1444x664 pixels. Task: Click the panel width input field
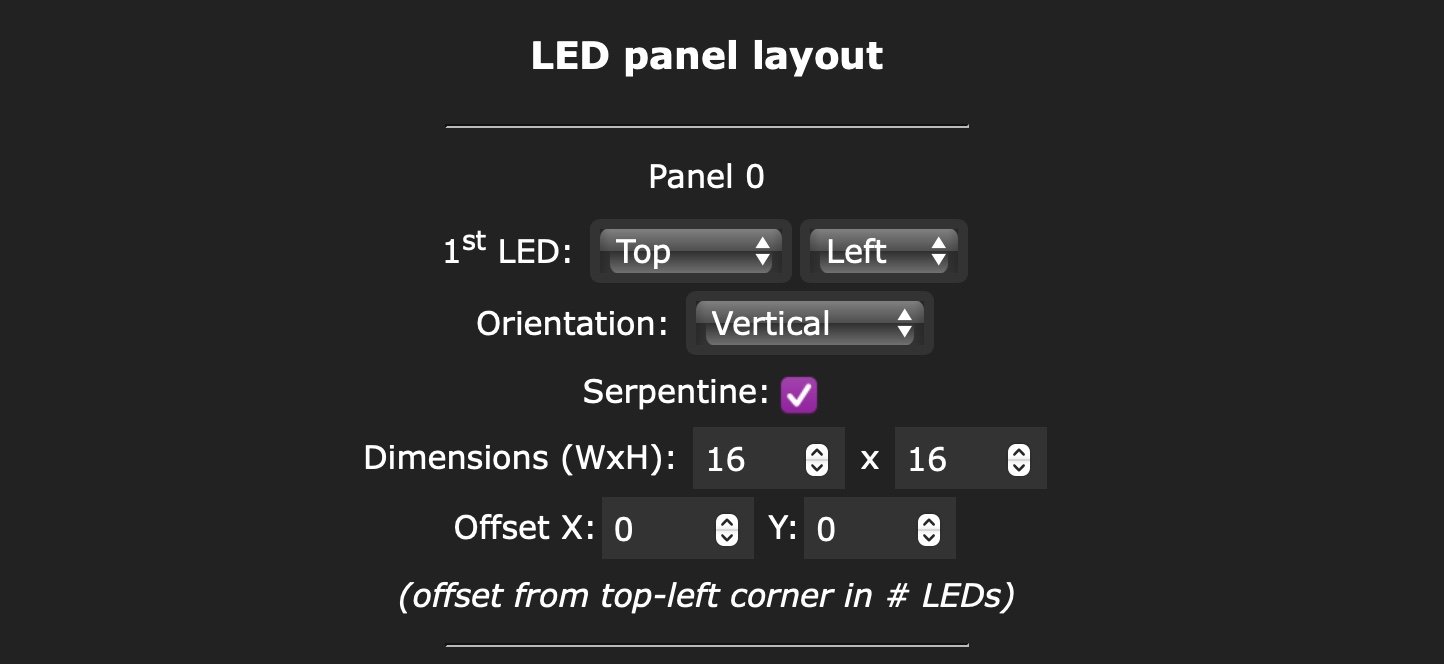(750, 458)
